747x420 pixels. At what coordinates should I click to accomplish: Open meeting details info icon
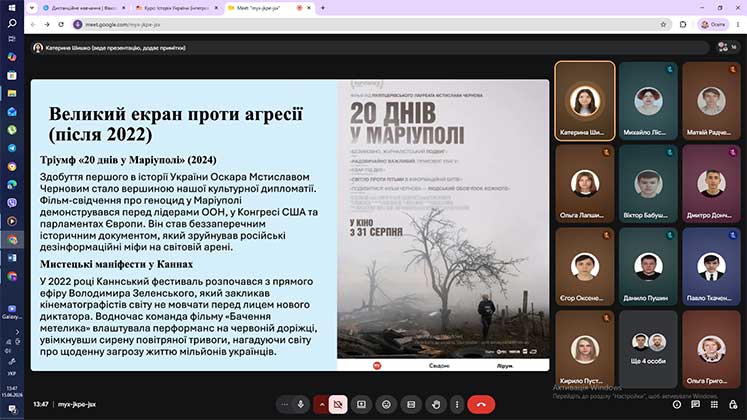tap(677, 404)
